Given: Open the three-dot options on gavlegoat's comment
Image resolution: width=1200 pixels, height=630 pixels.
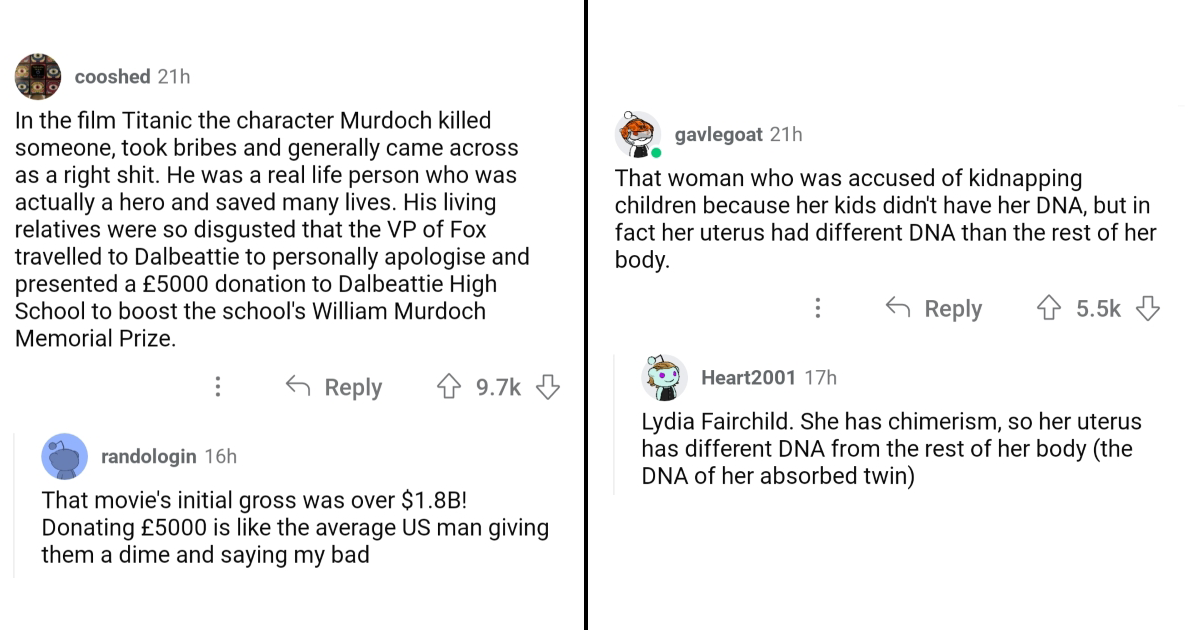Looking at the screenshot, I should tap(818, 308).
